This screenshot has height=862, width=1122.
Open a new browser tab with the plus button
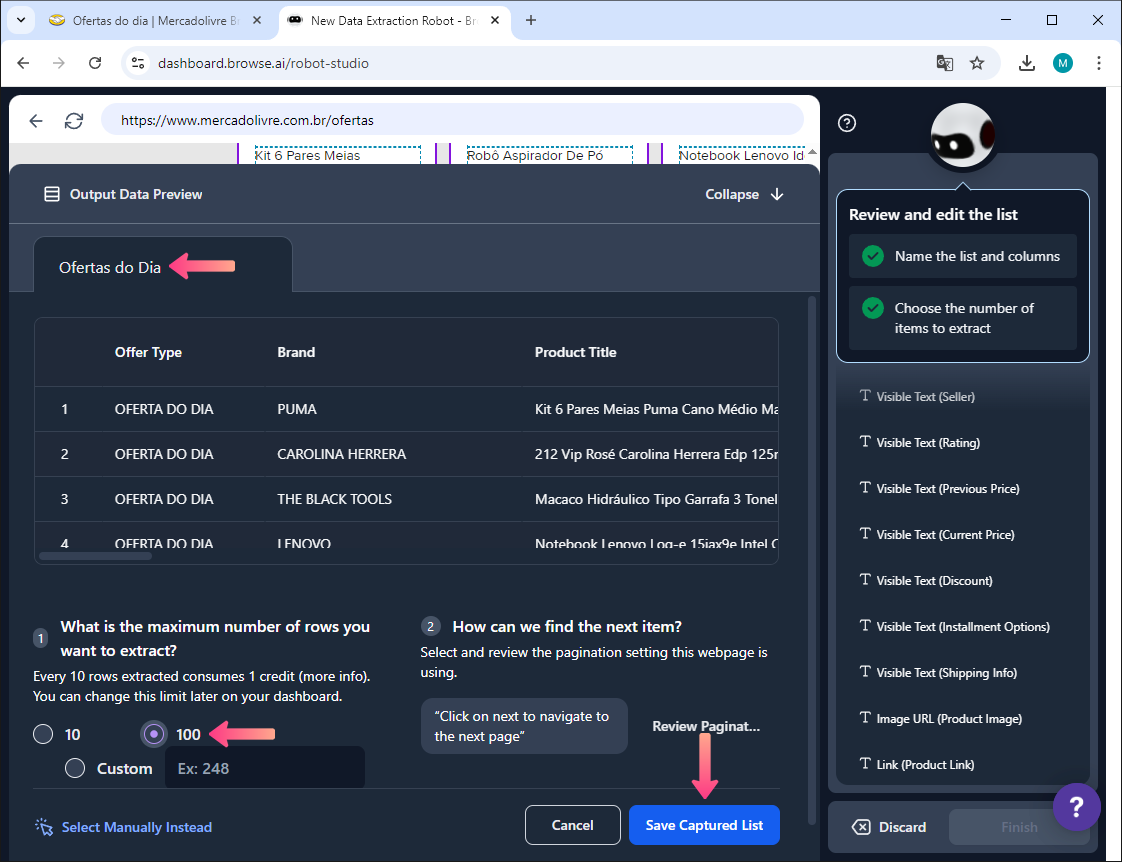(531, 20)
